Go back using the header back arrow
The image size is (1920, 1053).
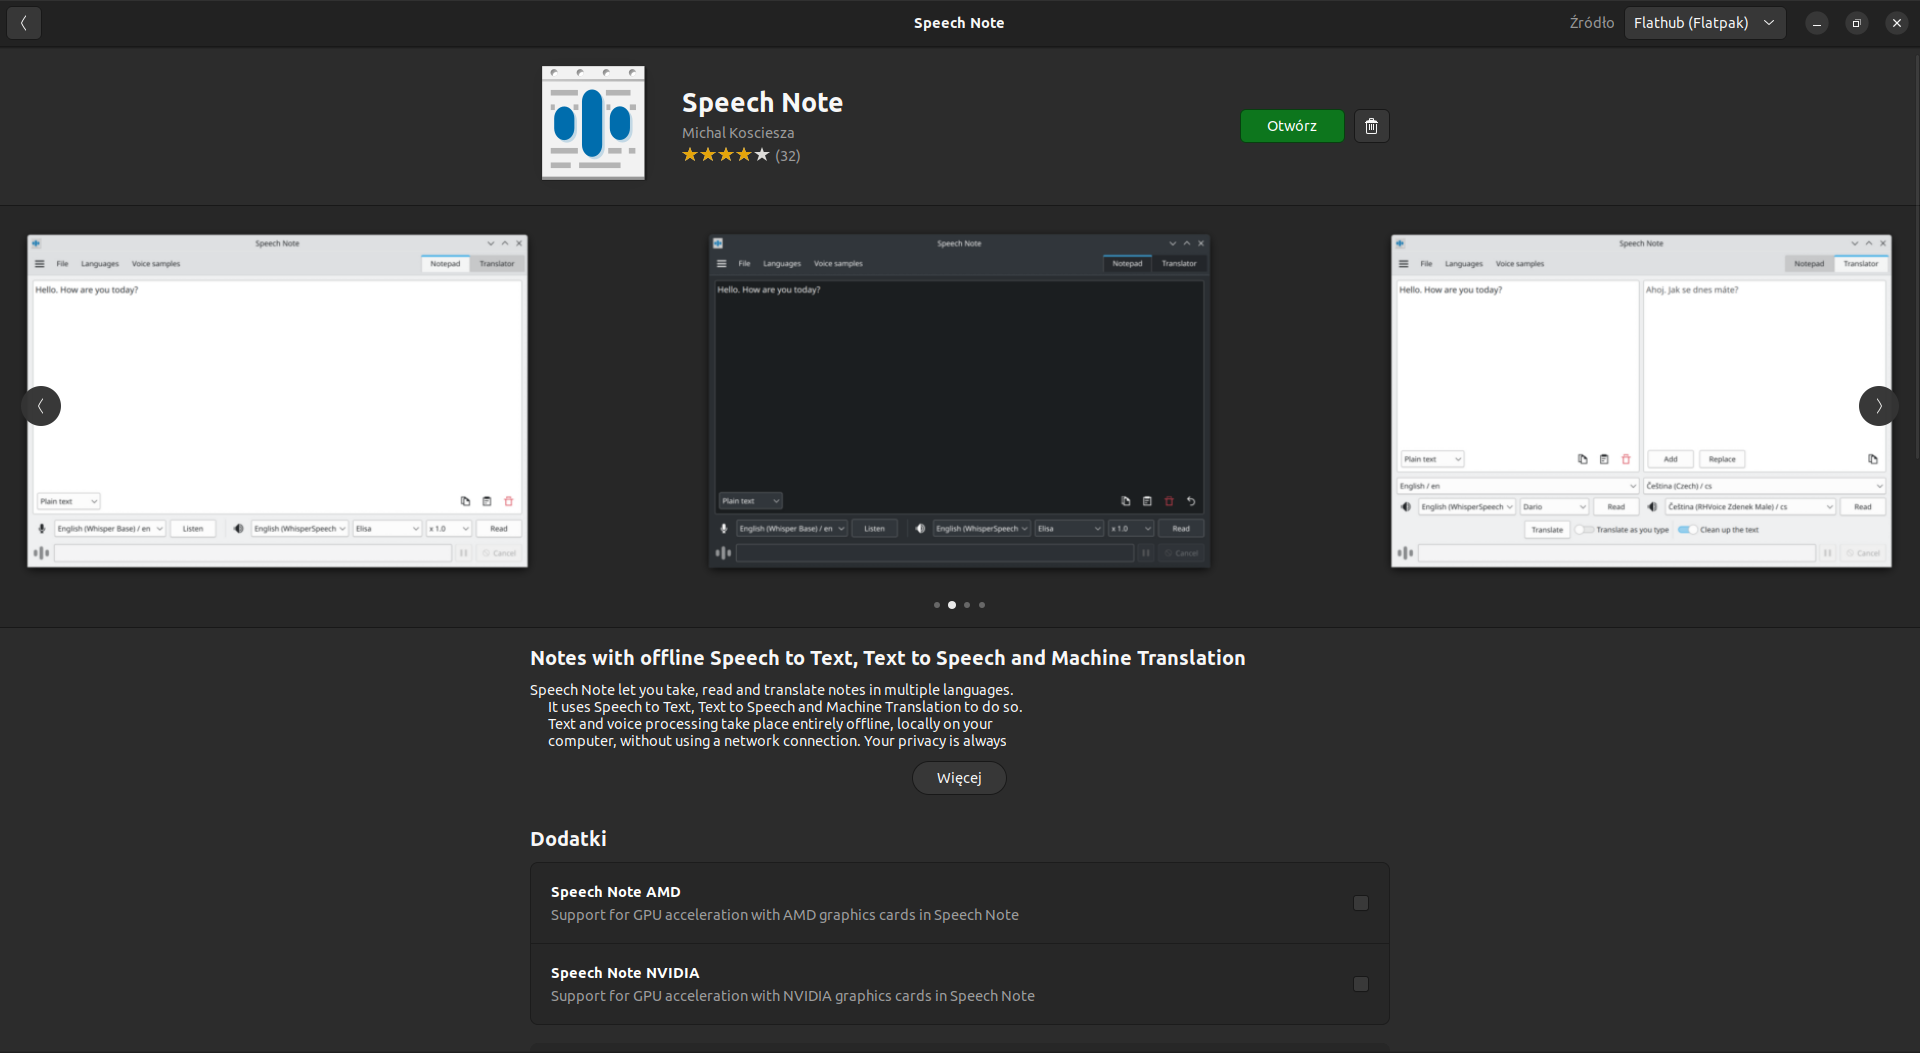tap(24, 22)
